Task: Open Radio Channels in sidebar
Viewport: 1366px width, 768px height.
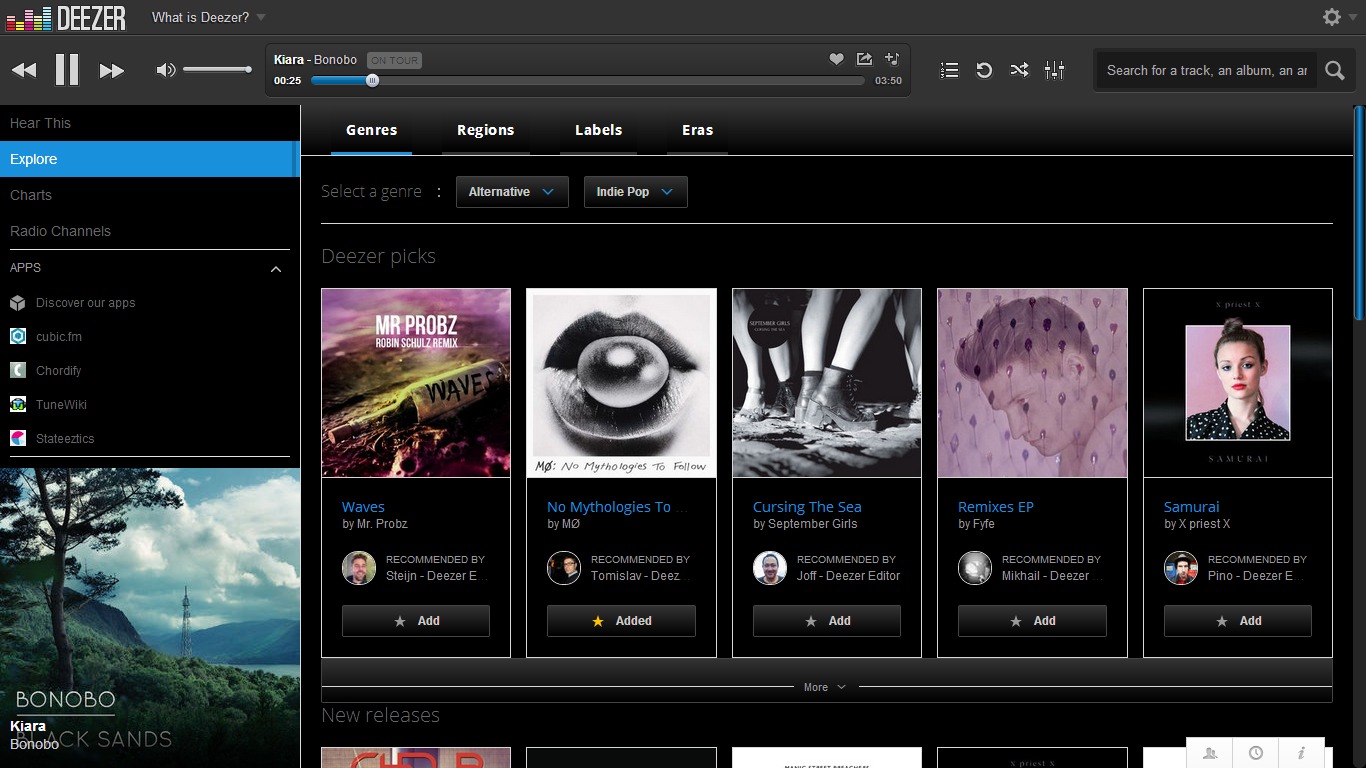Action: click(150, 231)
